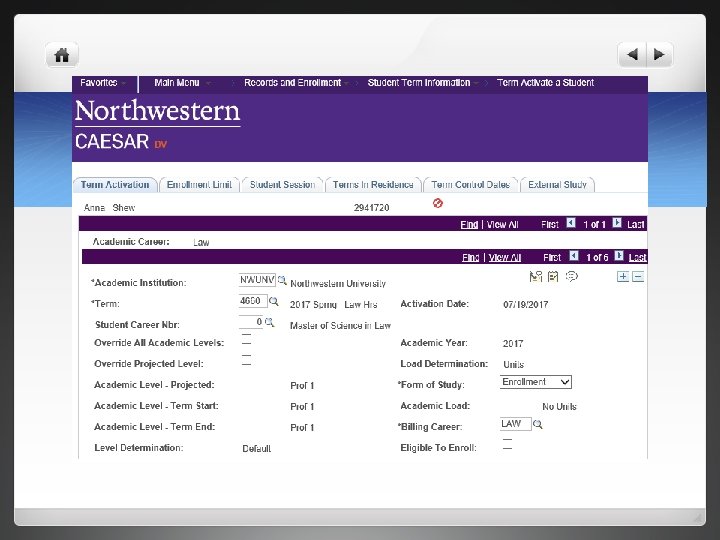
Task: Click Find link in term row header
Action: [471, 258]
